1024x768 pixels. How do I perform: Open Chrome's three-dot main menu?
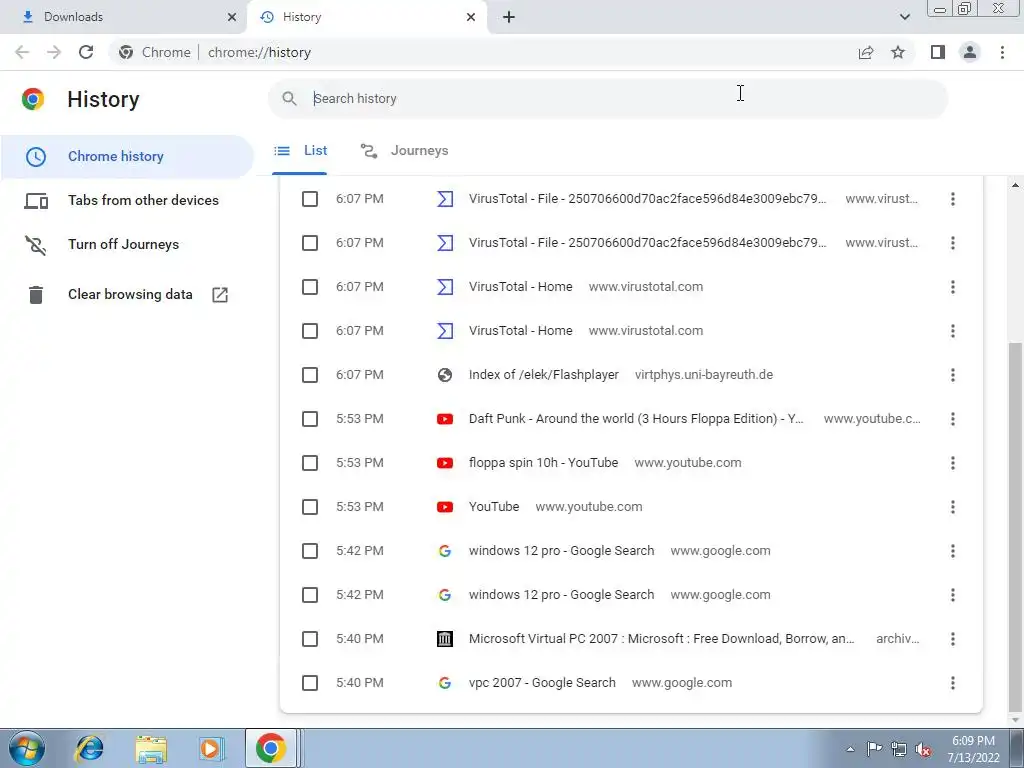pos(1002,52)
